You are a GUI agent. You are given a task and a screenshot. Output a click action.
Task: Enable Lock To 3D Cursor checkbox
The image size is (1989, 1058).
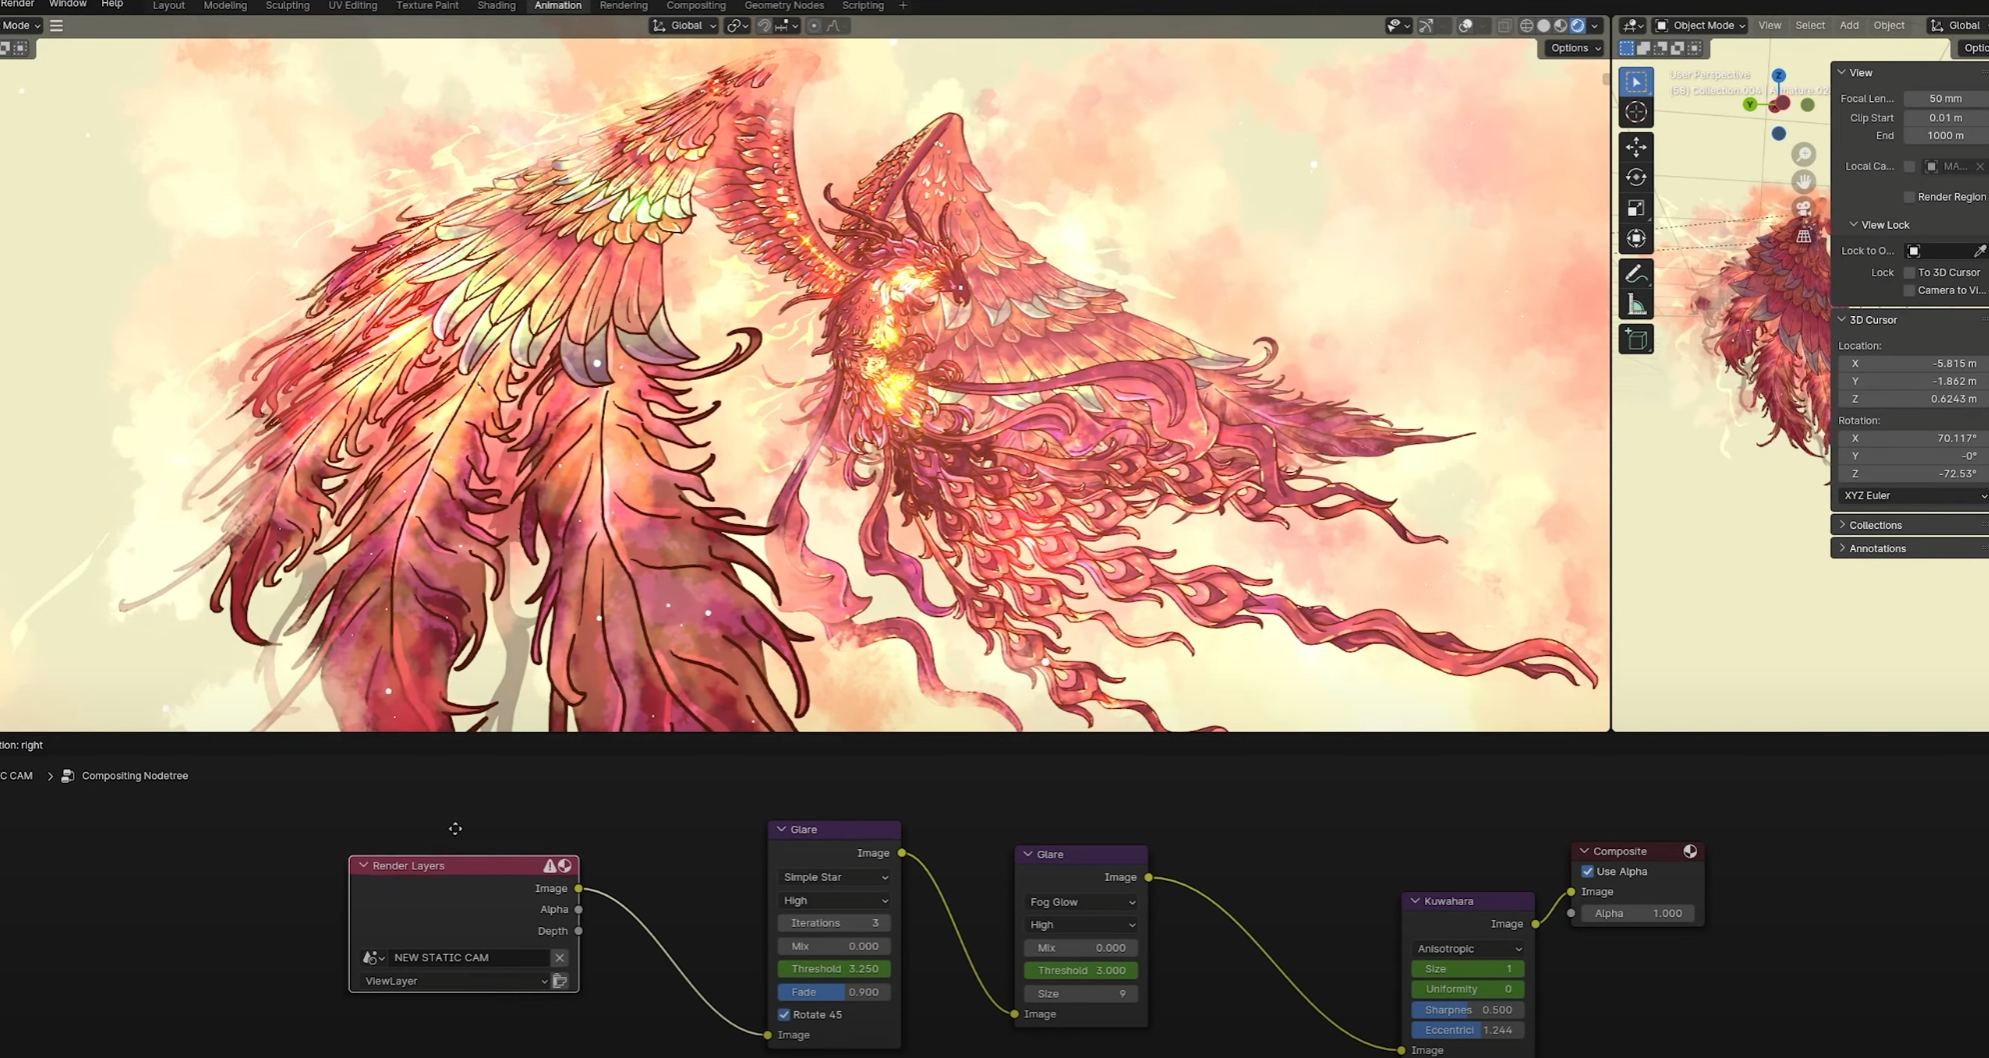point(1909,273)
